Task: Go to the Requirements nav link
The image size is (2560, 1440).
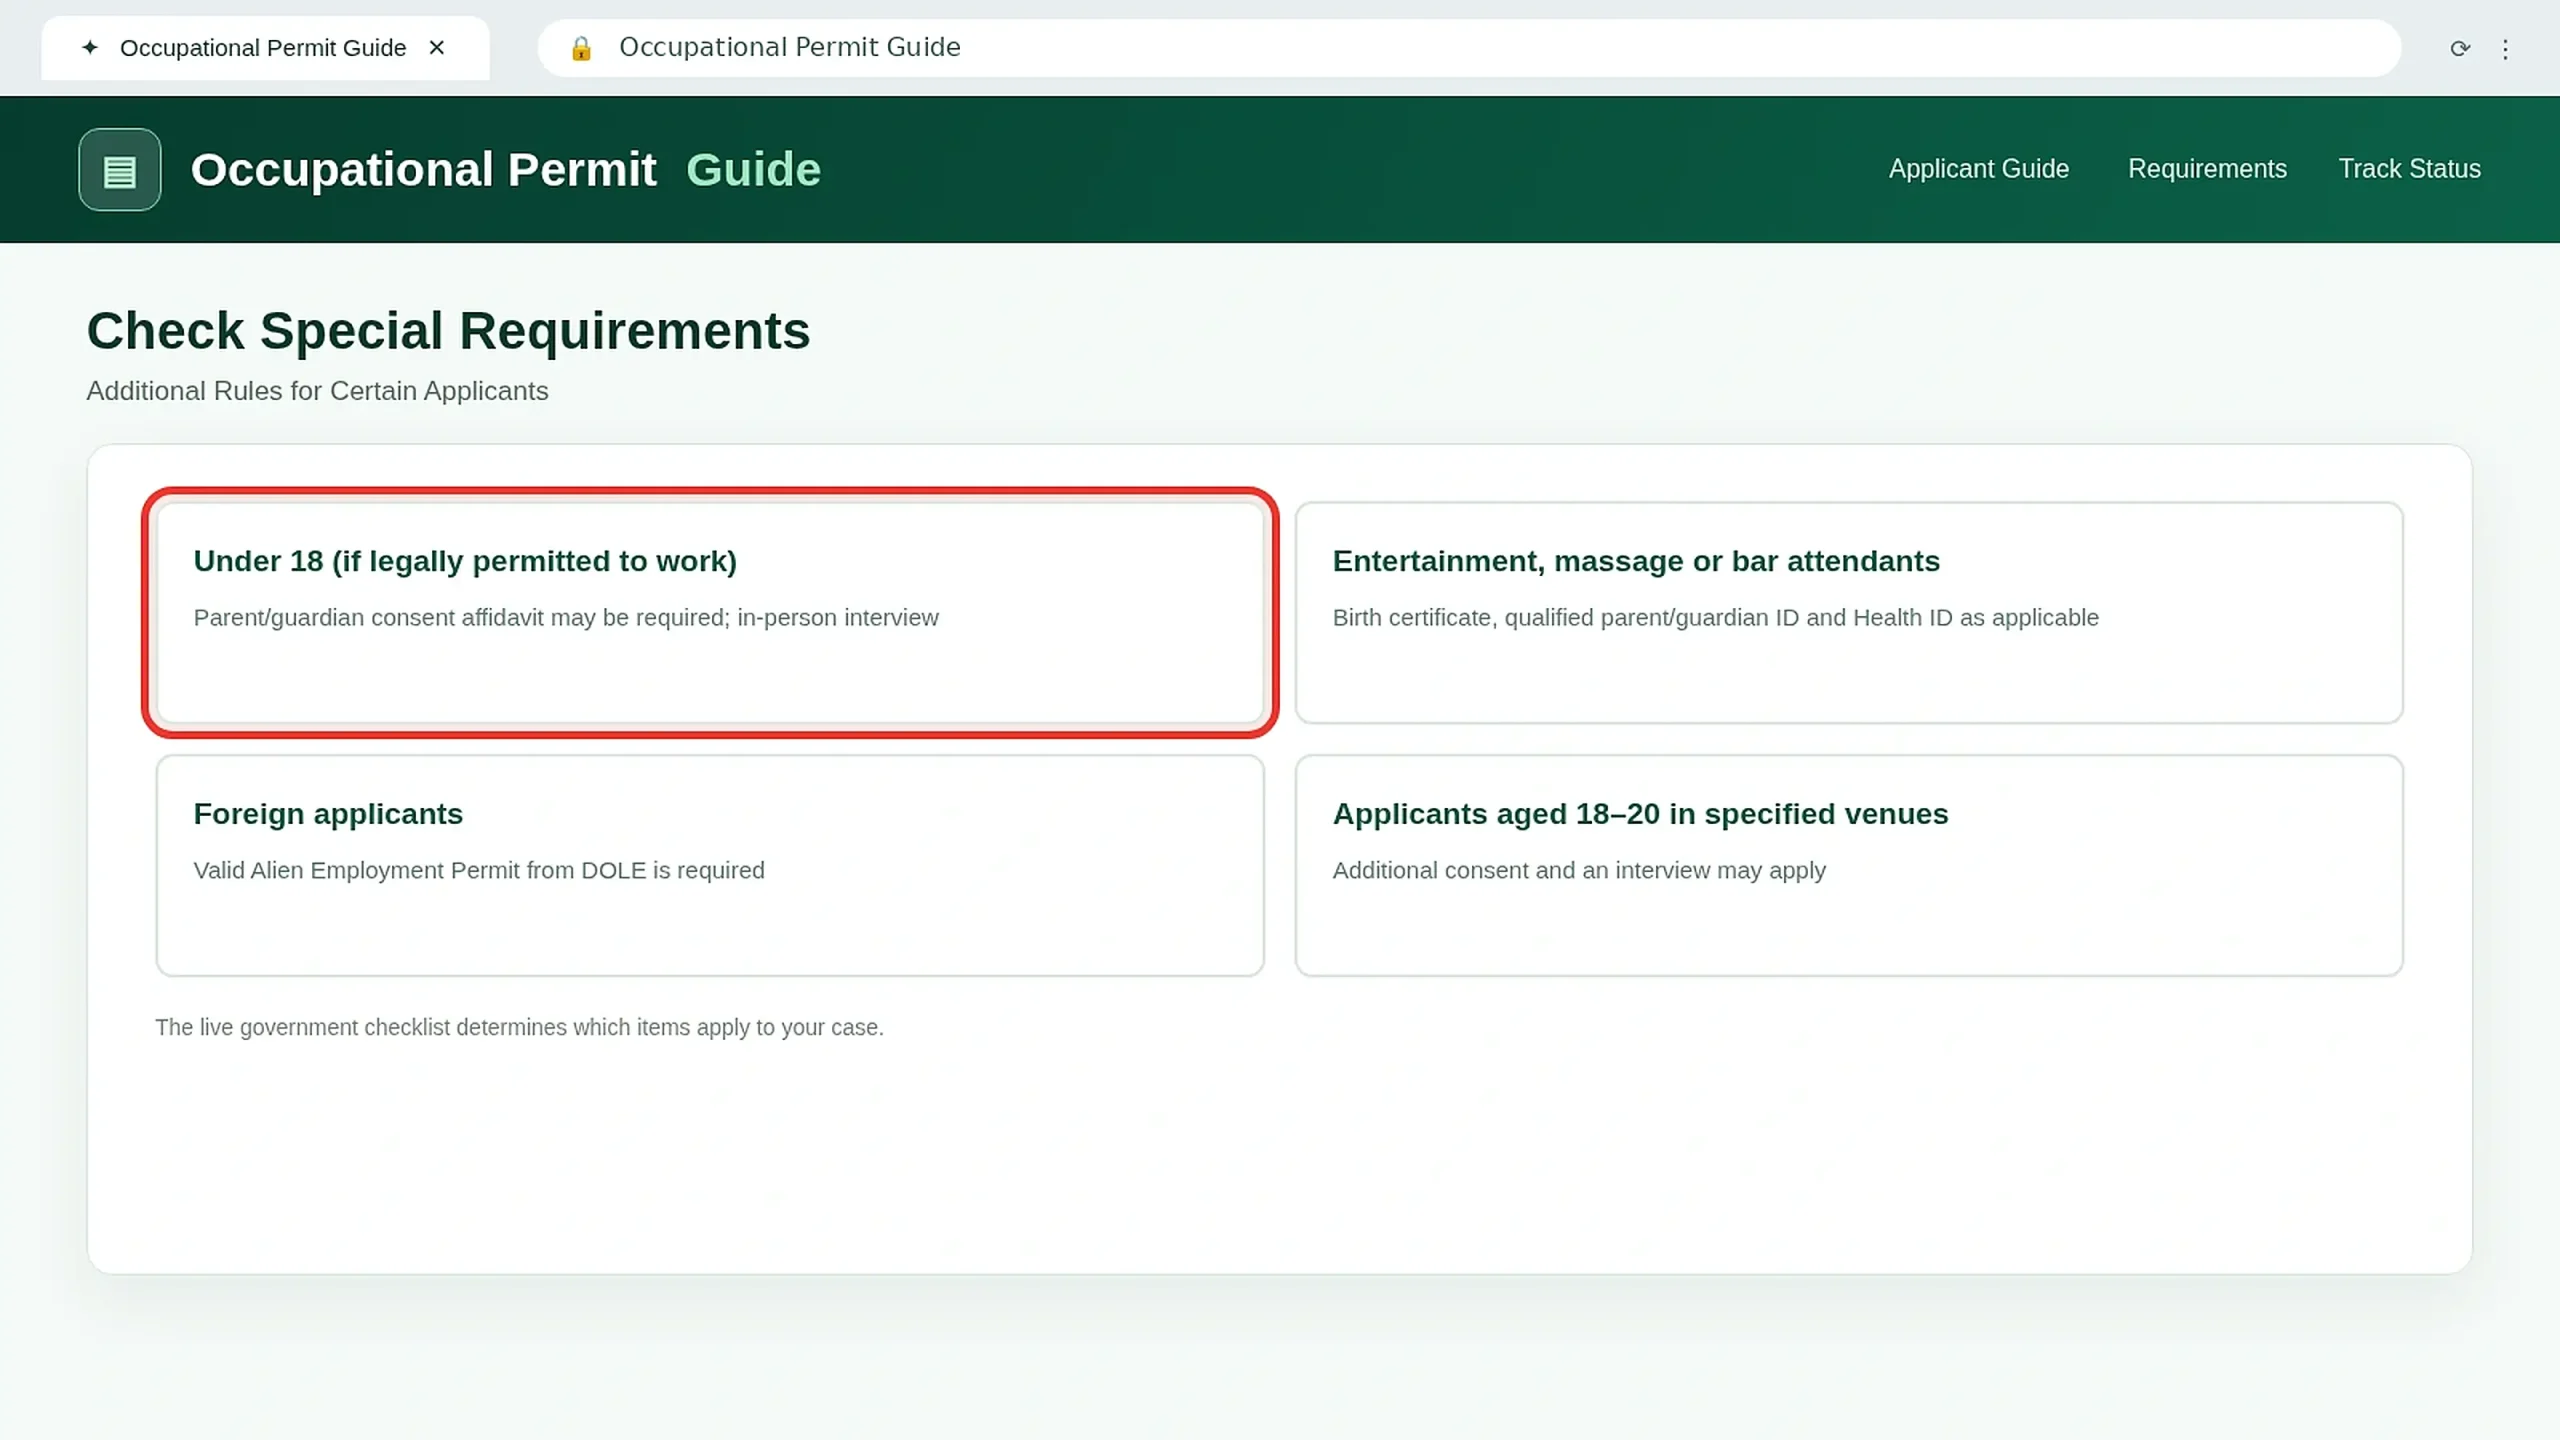Action: 2207,168
